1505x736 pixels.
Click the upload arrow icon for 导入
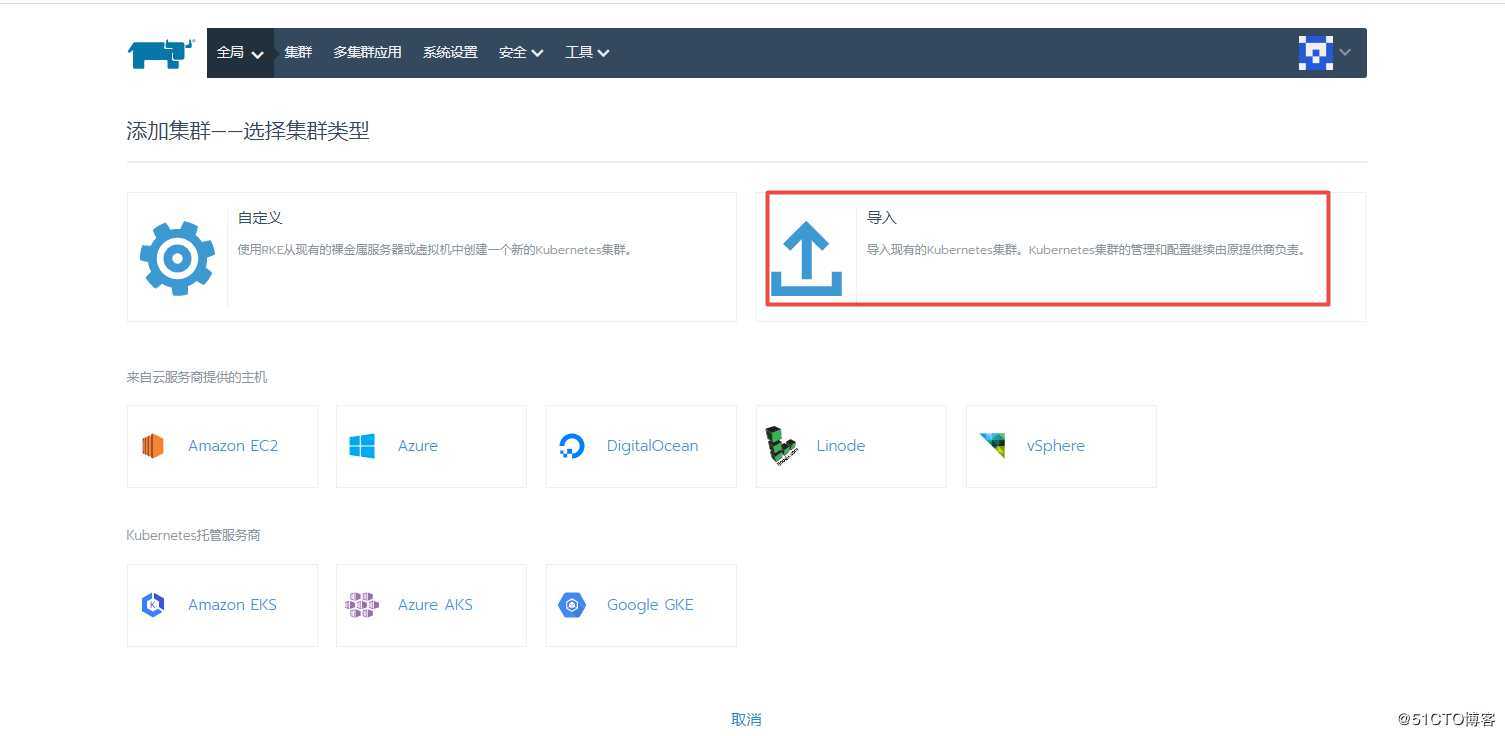(x=806, y=258)
